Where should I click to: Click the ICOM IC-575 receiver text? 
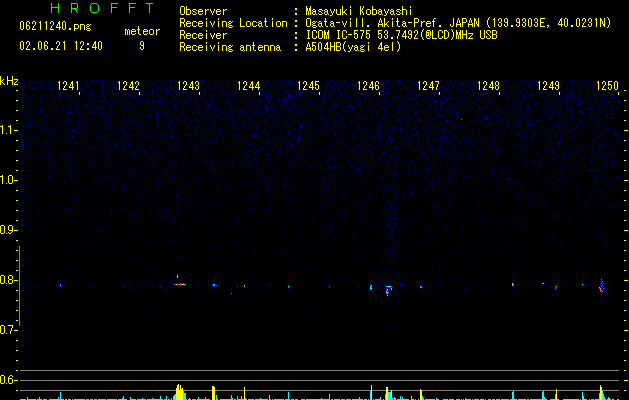401,35
